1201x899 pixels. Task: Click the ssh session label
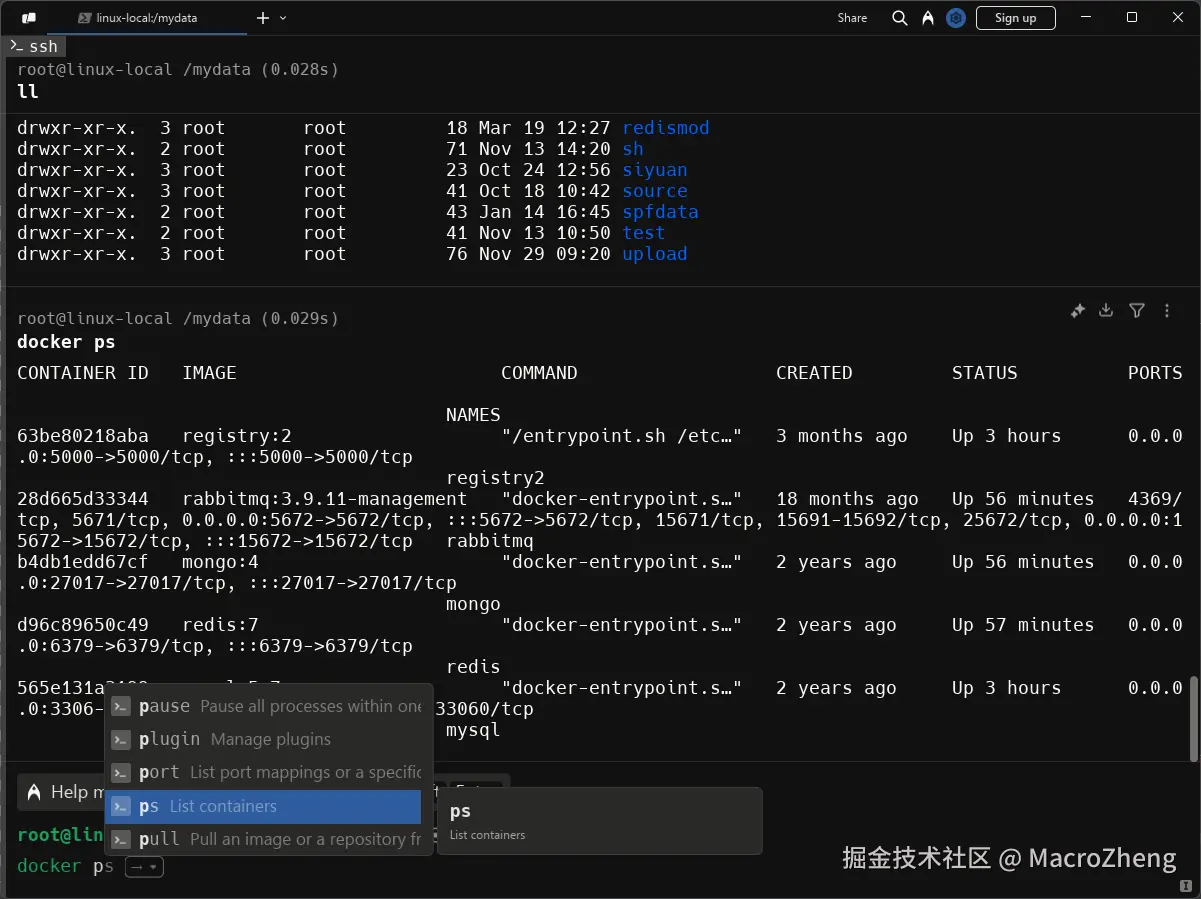(x=35, y=46)
